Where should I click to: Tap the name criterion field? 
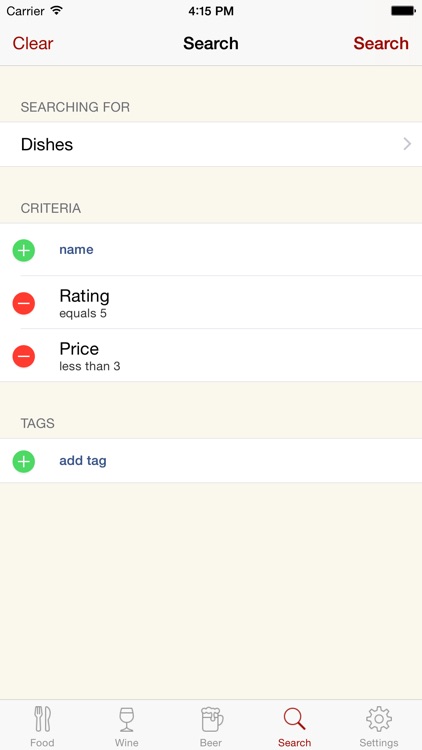pyautogui.click(x=211, y=250)
